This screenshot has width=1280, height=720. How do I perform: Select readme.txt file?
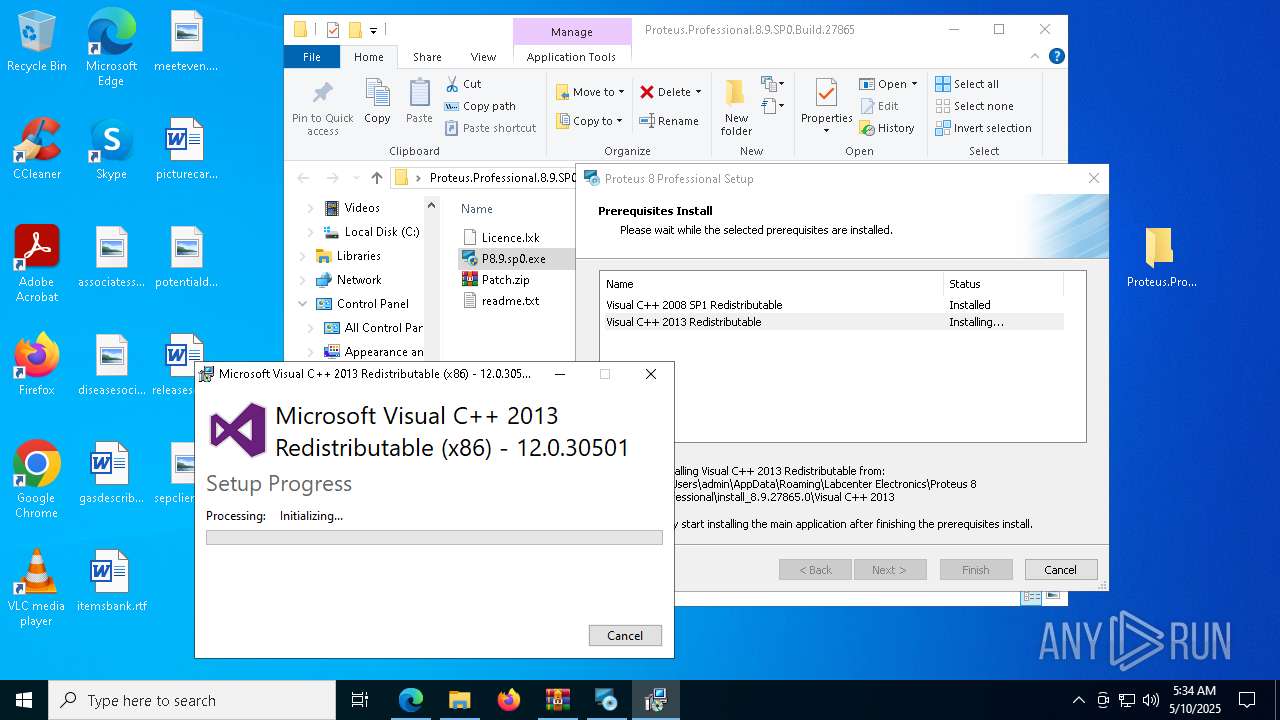[x=500, y=301]
